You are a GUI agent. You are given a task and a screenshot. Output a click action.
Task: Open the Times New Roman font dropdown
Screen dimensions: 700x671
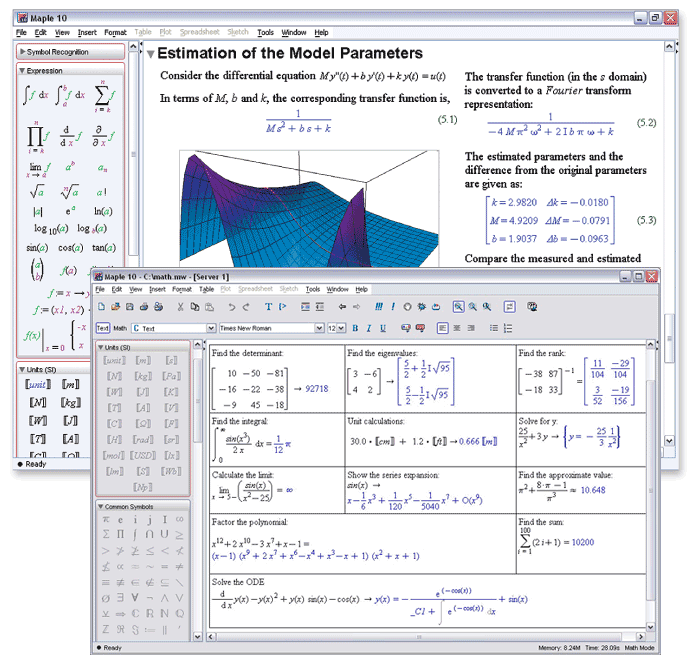[319, 328]
